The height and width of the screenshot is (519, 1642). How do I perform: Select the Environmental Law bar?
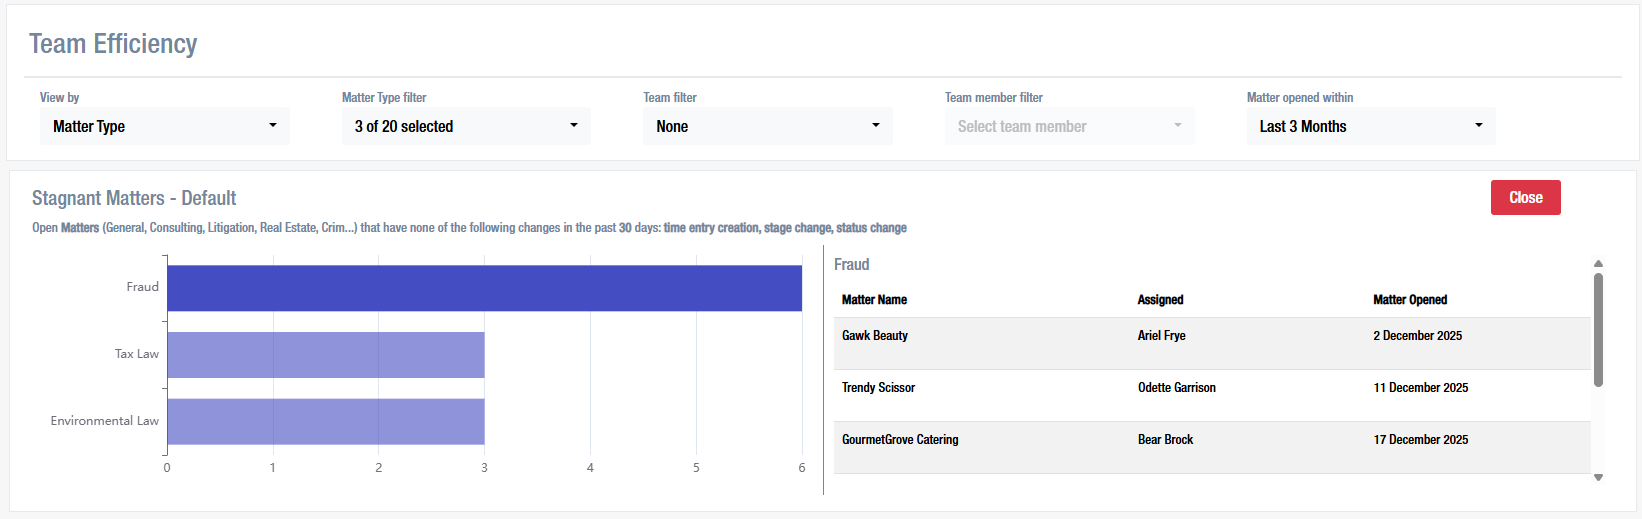(325, 421)
